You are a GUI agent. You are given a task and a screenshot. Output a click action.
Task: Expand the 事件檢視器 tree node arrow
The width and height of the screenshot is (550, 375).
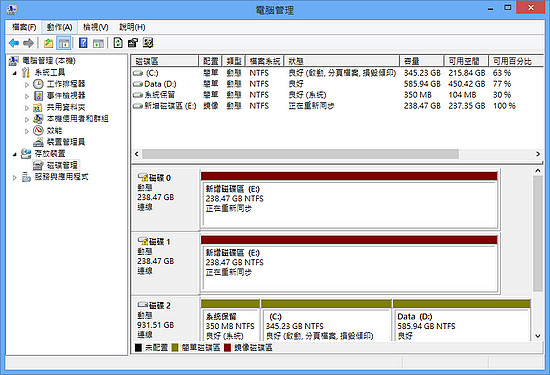(27, 96)
